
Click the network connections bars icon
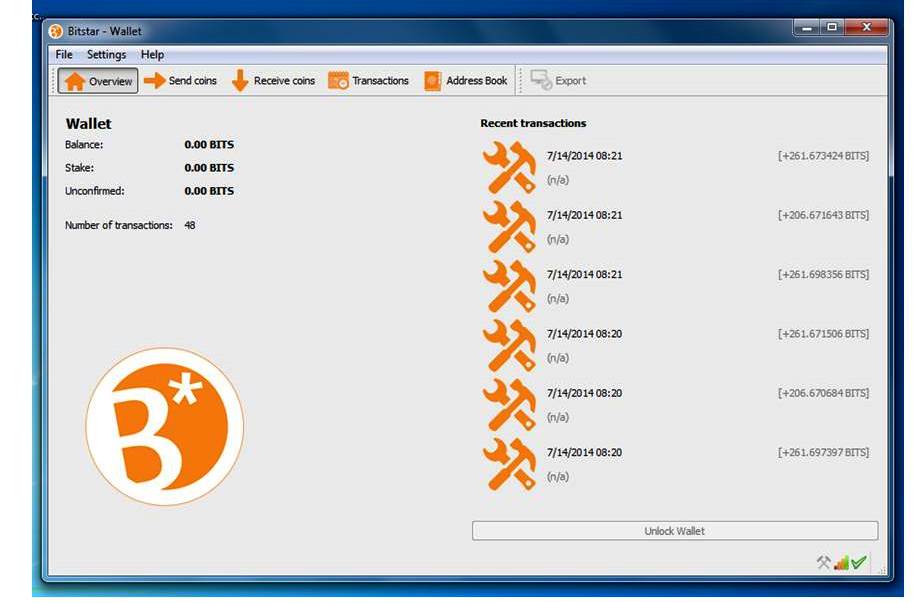tap(841, 562)
